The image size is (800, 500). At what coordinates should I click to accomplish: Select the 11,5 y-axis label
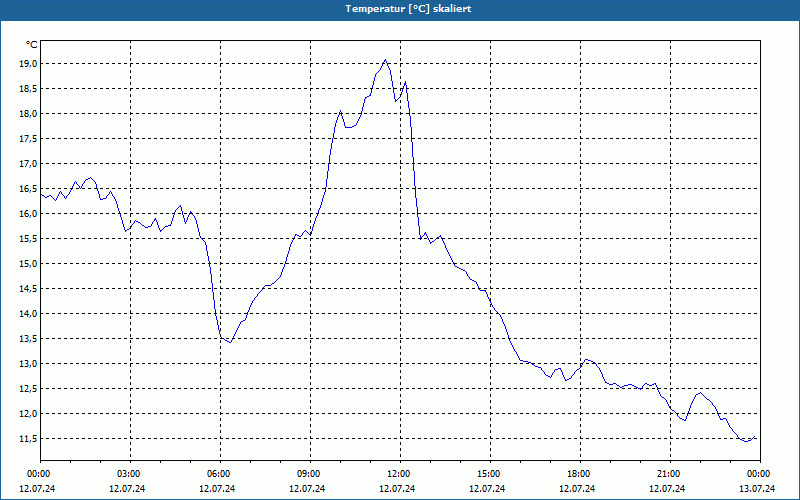[x=28, y=439]
